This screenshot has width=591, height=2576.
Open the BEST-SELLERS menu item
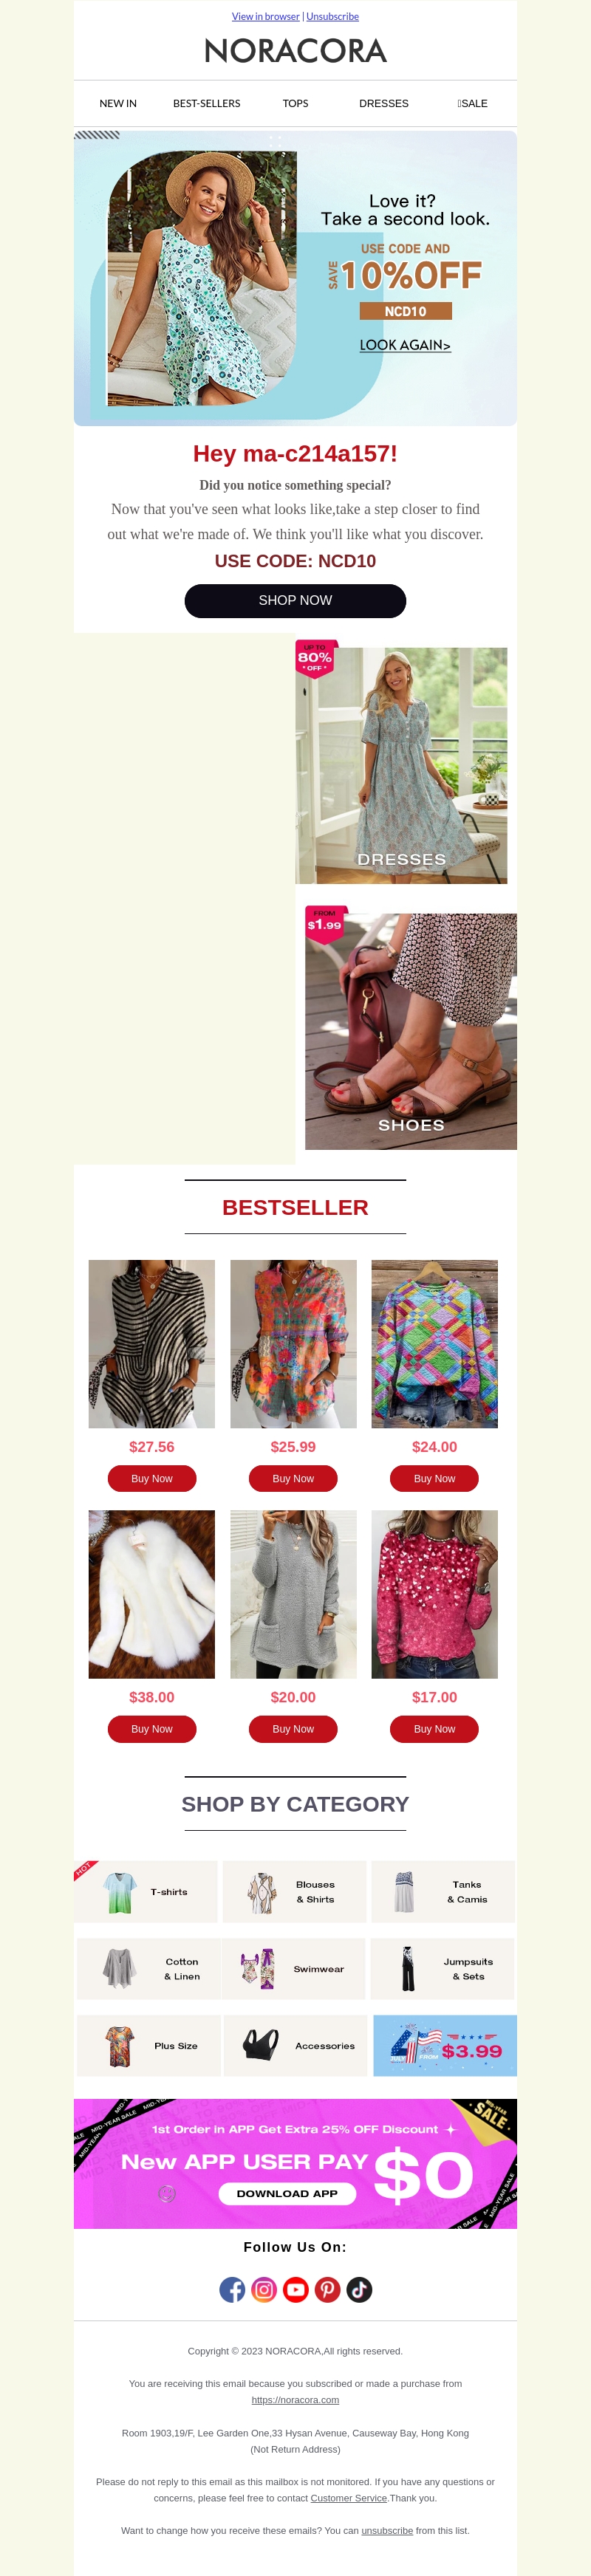click(x=207, y=103)
